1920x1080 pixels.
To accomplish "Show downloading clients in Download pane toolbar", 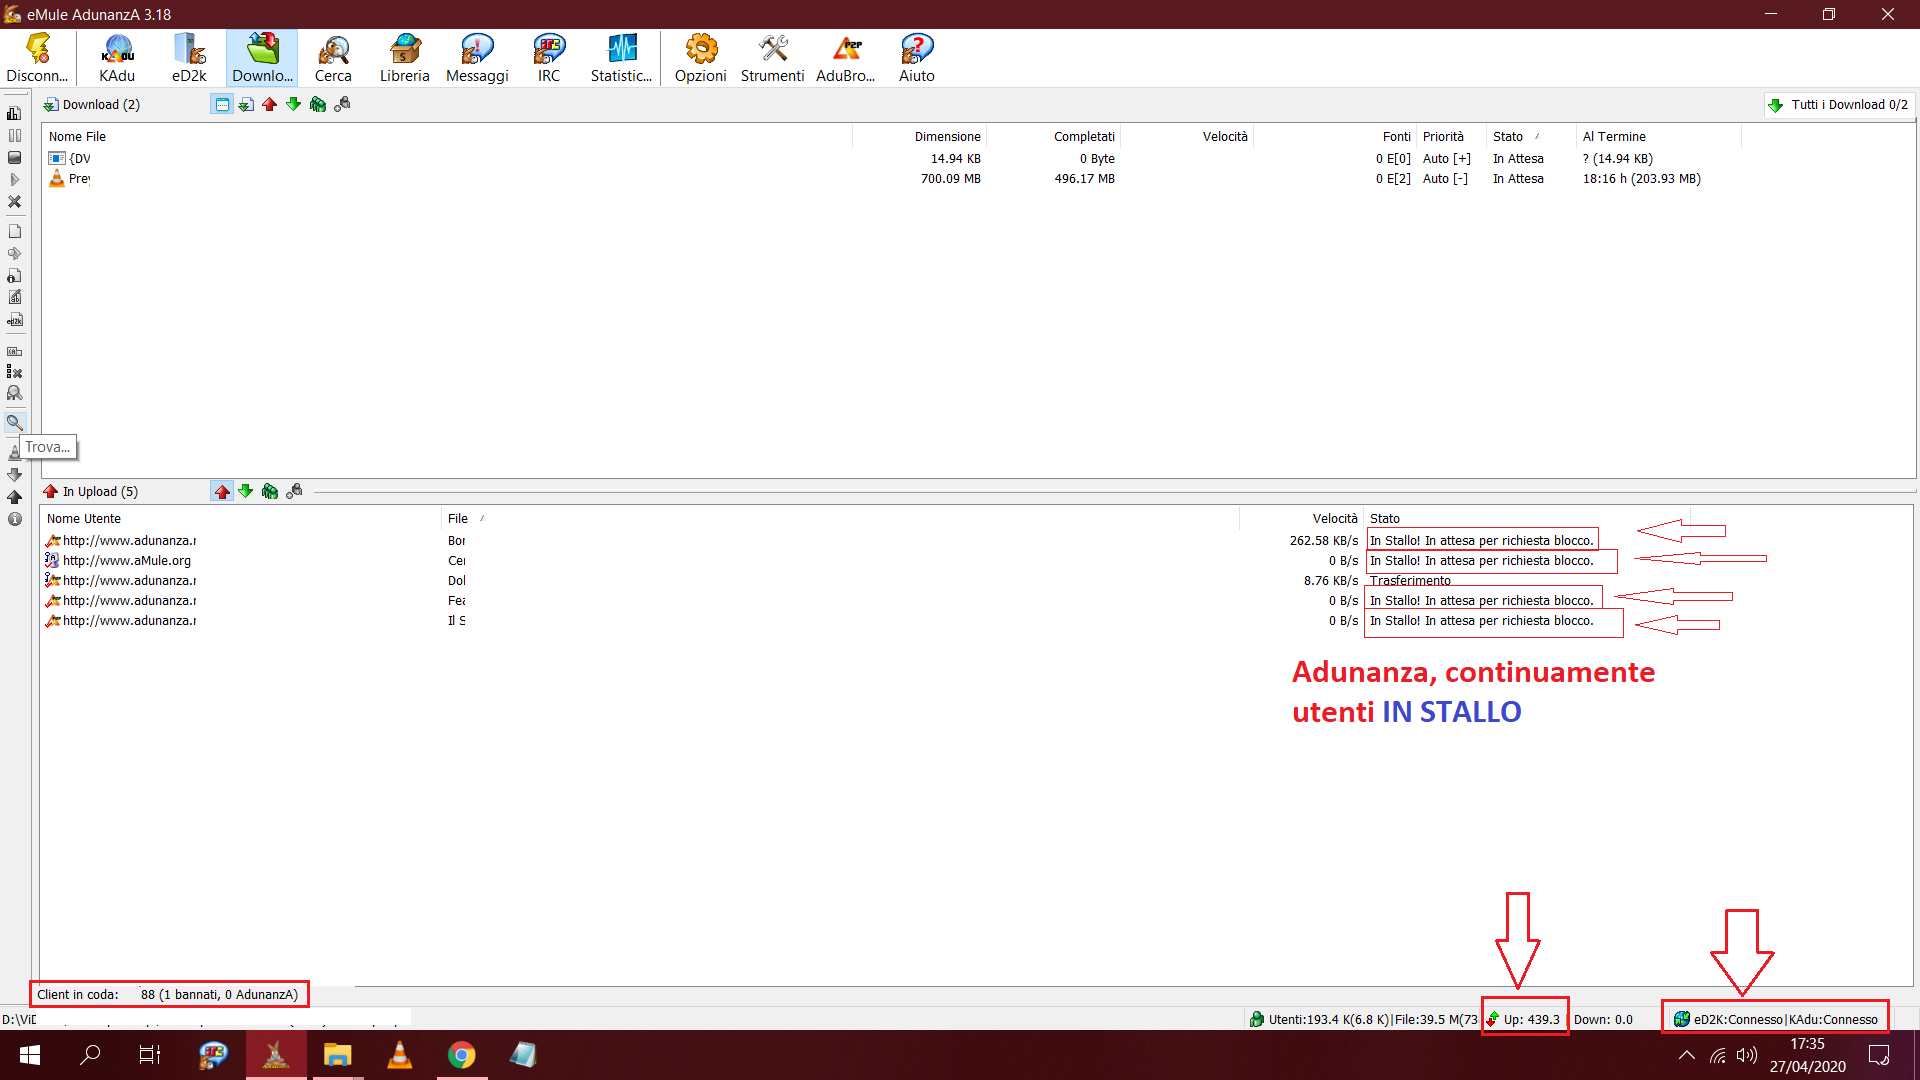I will [x=294, y=104].
